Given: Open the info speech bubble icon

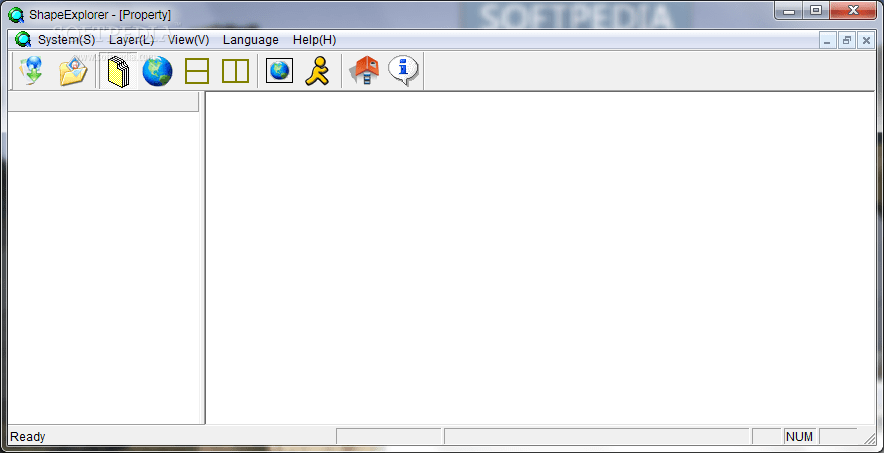Looking at the screenshot, I should pyautogui.click(x=403, y=71).
